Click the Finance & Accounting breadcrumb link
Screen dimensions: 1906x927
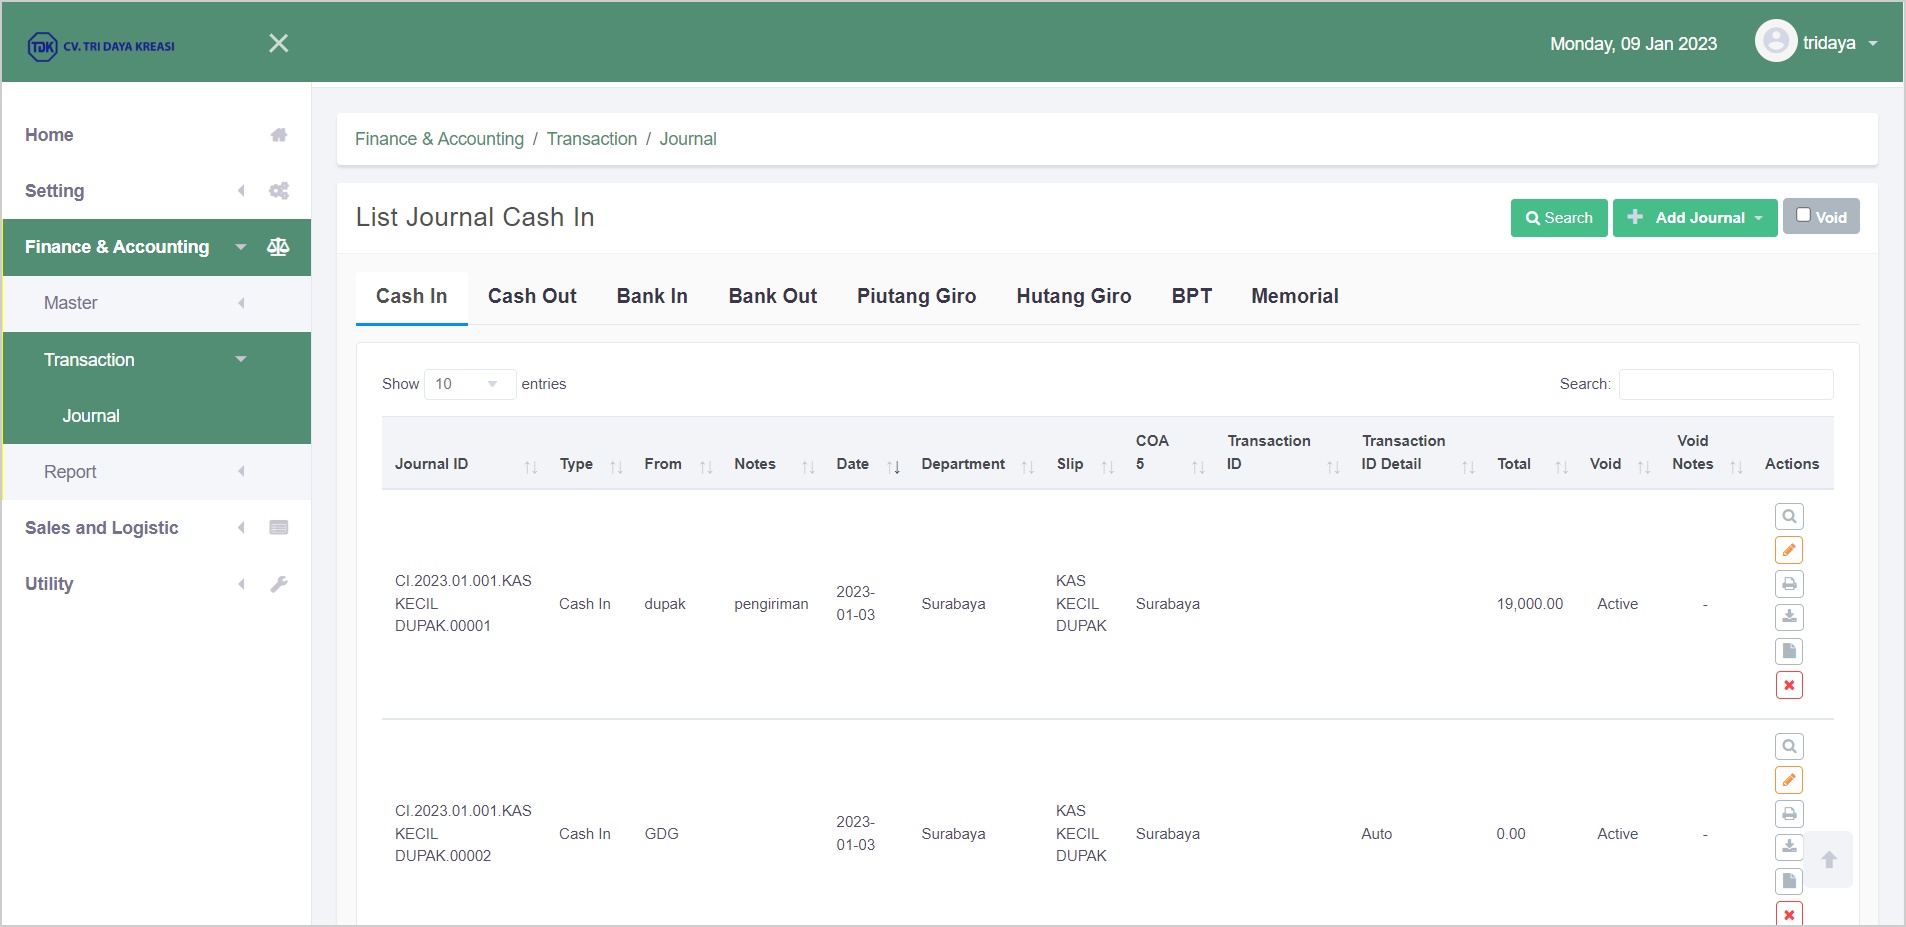click(439, 139)
